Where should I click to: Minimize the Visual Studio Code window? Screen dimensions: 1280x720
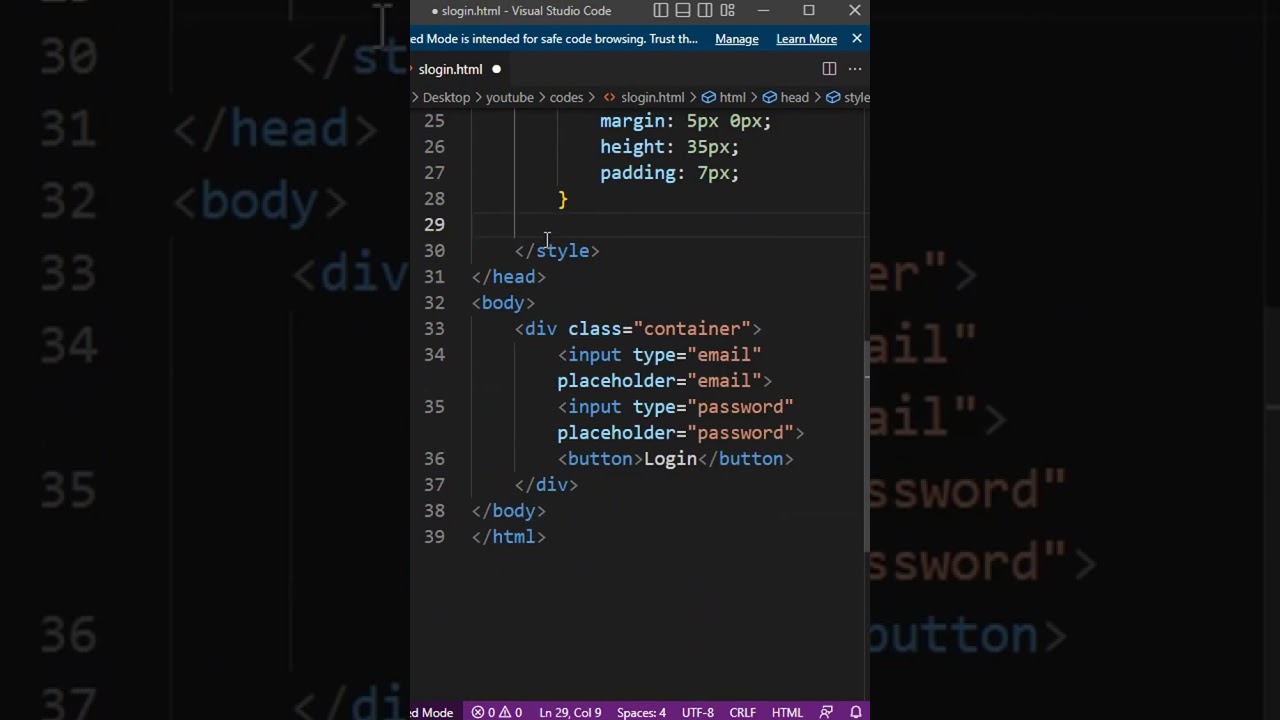click(764, 11)
